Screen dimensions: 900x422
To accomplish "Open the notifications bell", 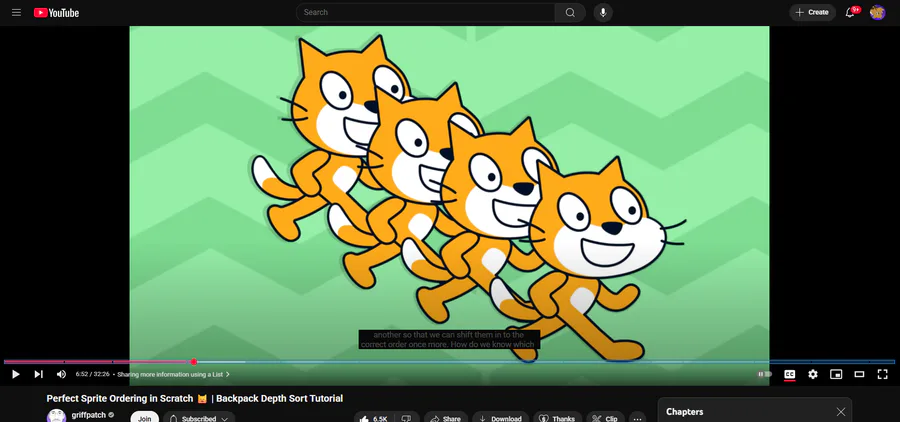I will [x=850, y=13].
